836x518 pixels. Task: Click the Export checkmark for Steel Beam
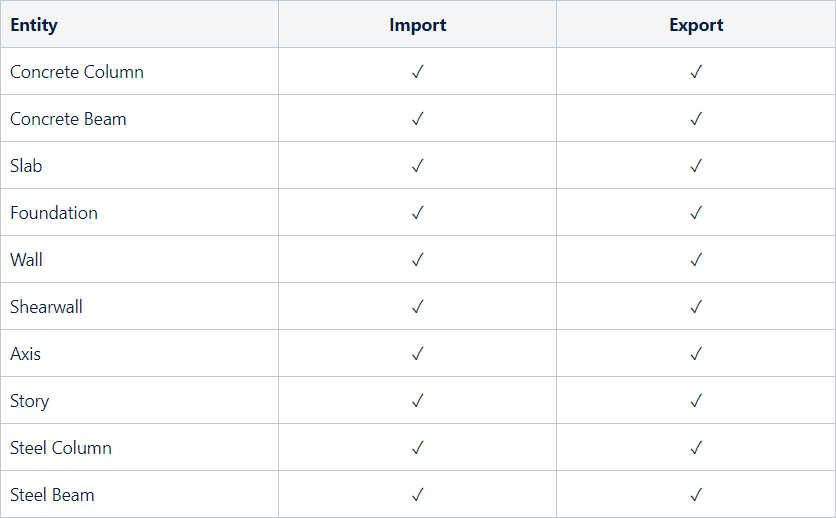tap(696, 495)
